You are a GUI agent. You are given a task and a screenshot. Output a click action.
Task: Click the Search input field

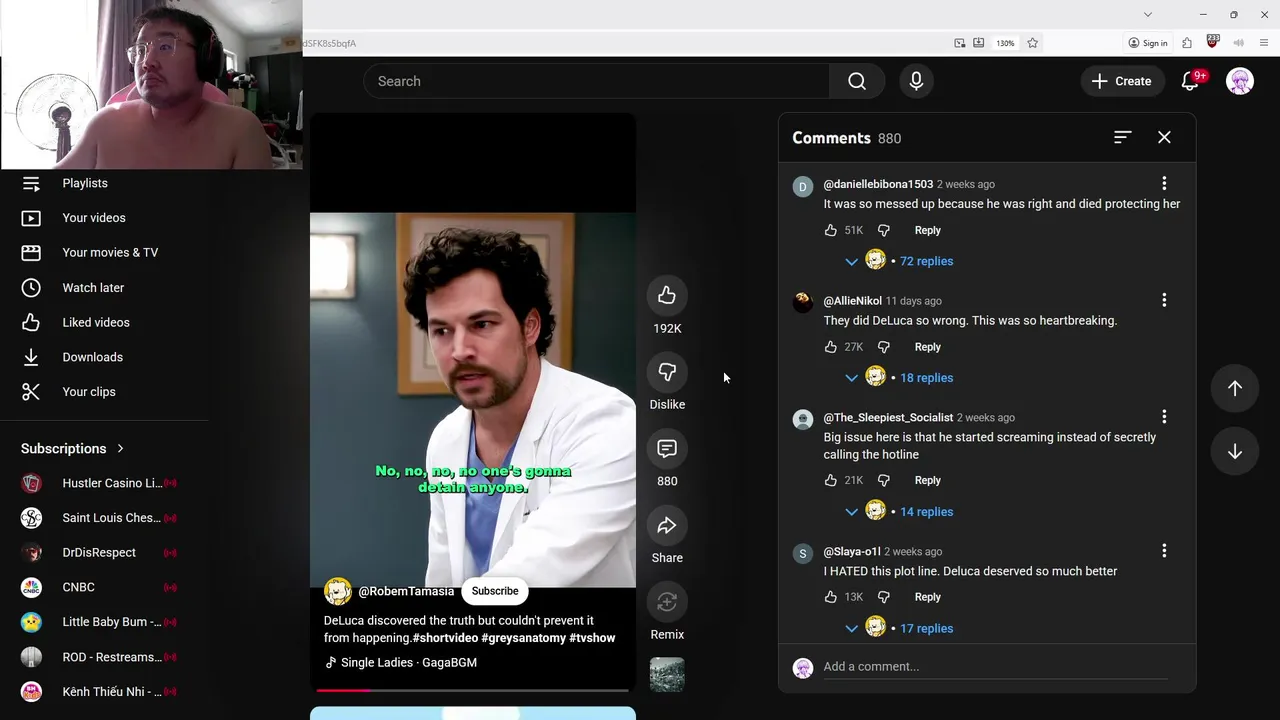pos(597,81)
